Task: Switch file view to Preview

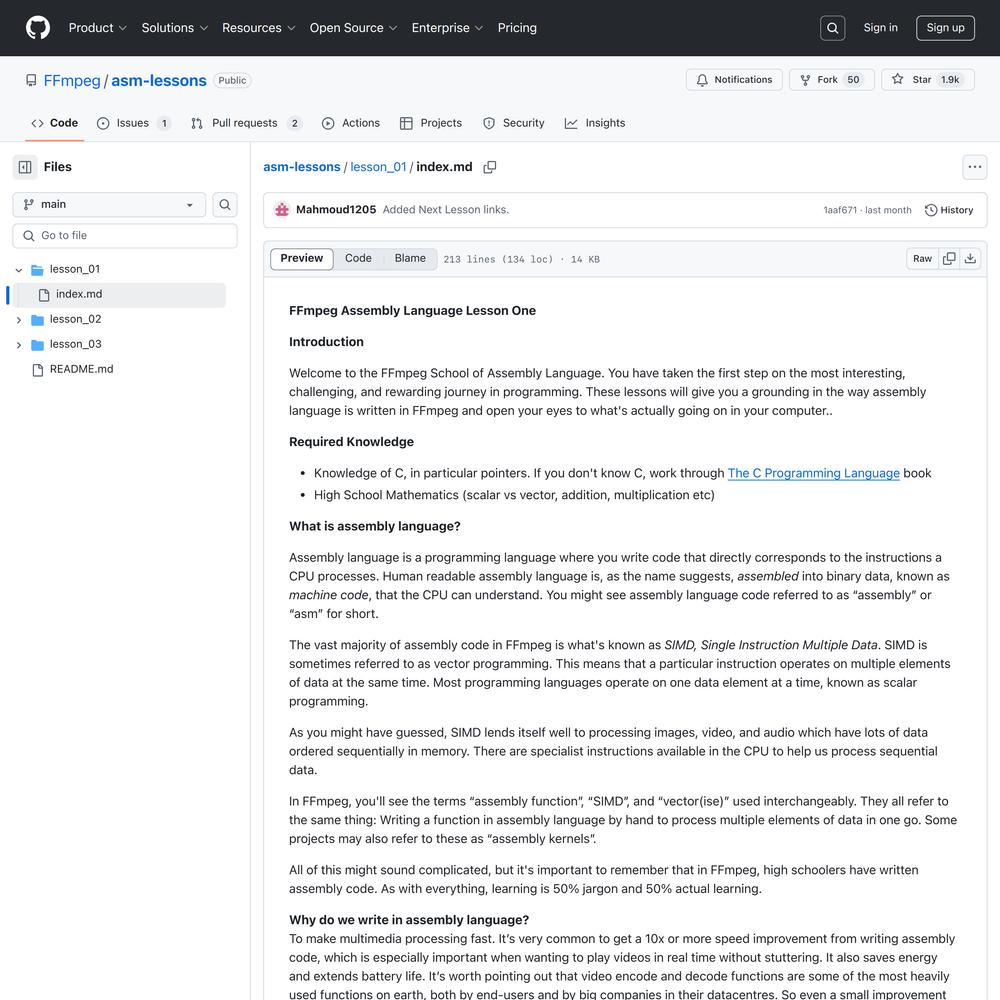Action: point(302,258)
